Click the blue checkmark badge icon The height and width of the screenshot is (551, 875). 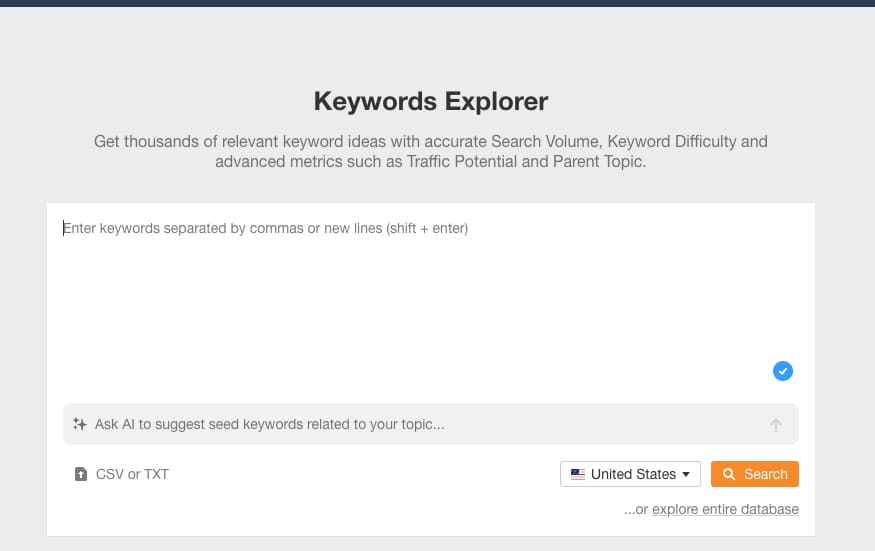(x=782, y=371)
